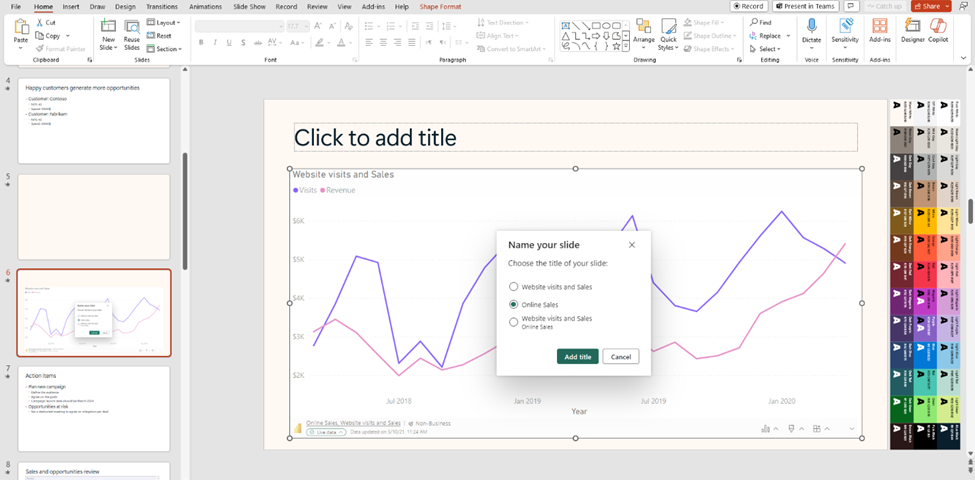The image size is (975, 480).
Task: Open Copilot from the ribbon
Action: pos(938,25)
